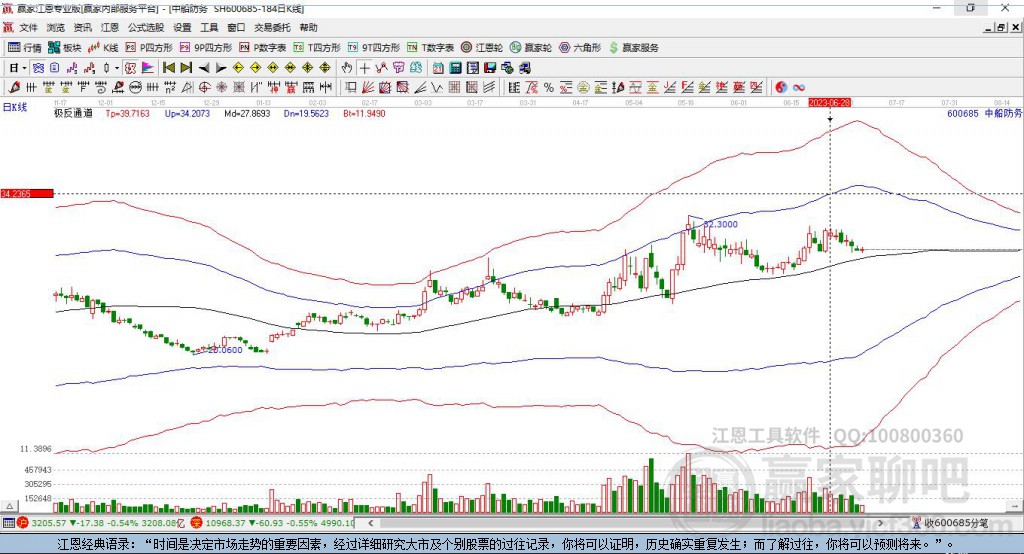The width and height of the screenshot is (1024, 554).
Task: Open the P四方形 tool
Action: [x=149, y=48]
